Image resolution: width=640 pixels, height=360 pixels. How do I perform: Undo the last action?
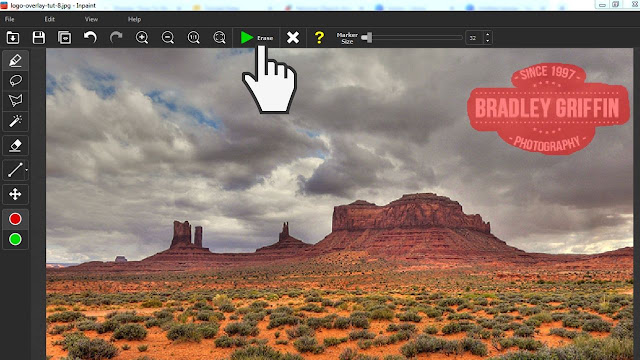[90, 38]
